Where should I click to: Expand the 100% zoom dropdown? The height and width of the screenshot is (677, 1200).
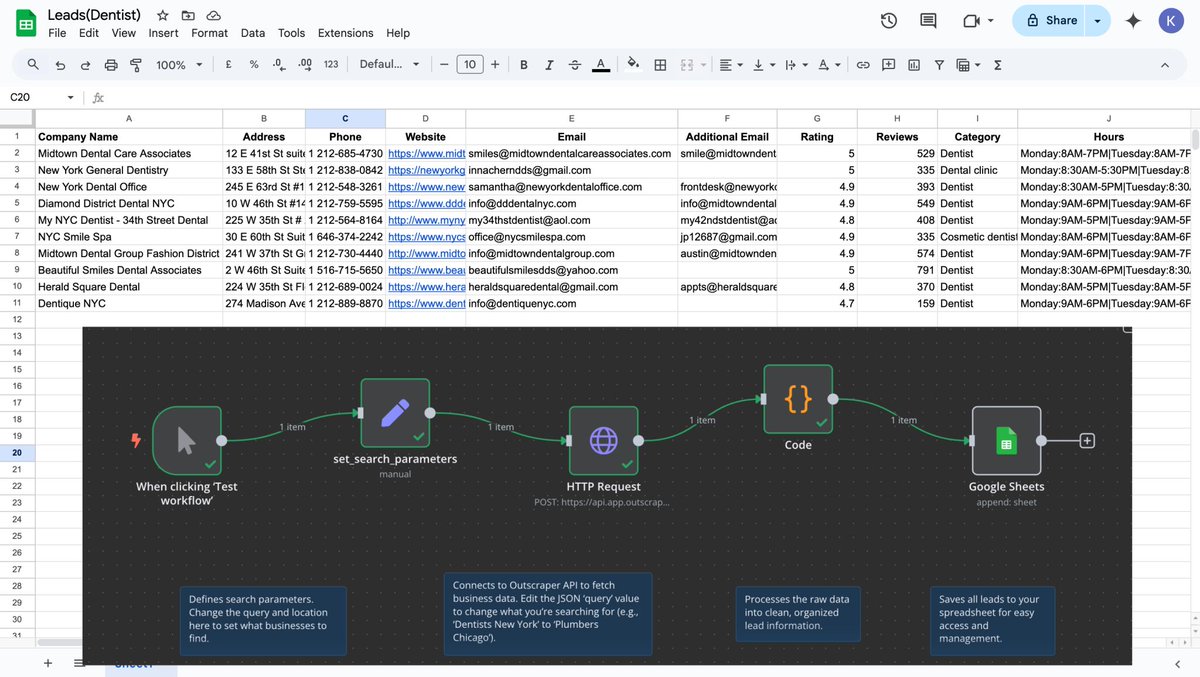pyautogui.click(x=179, y=65)
